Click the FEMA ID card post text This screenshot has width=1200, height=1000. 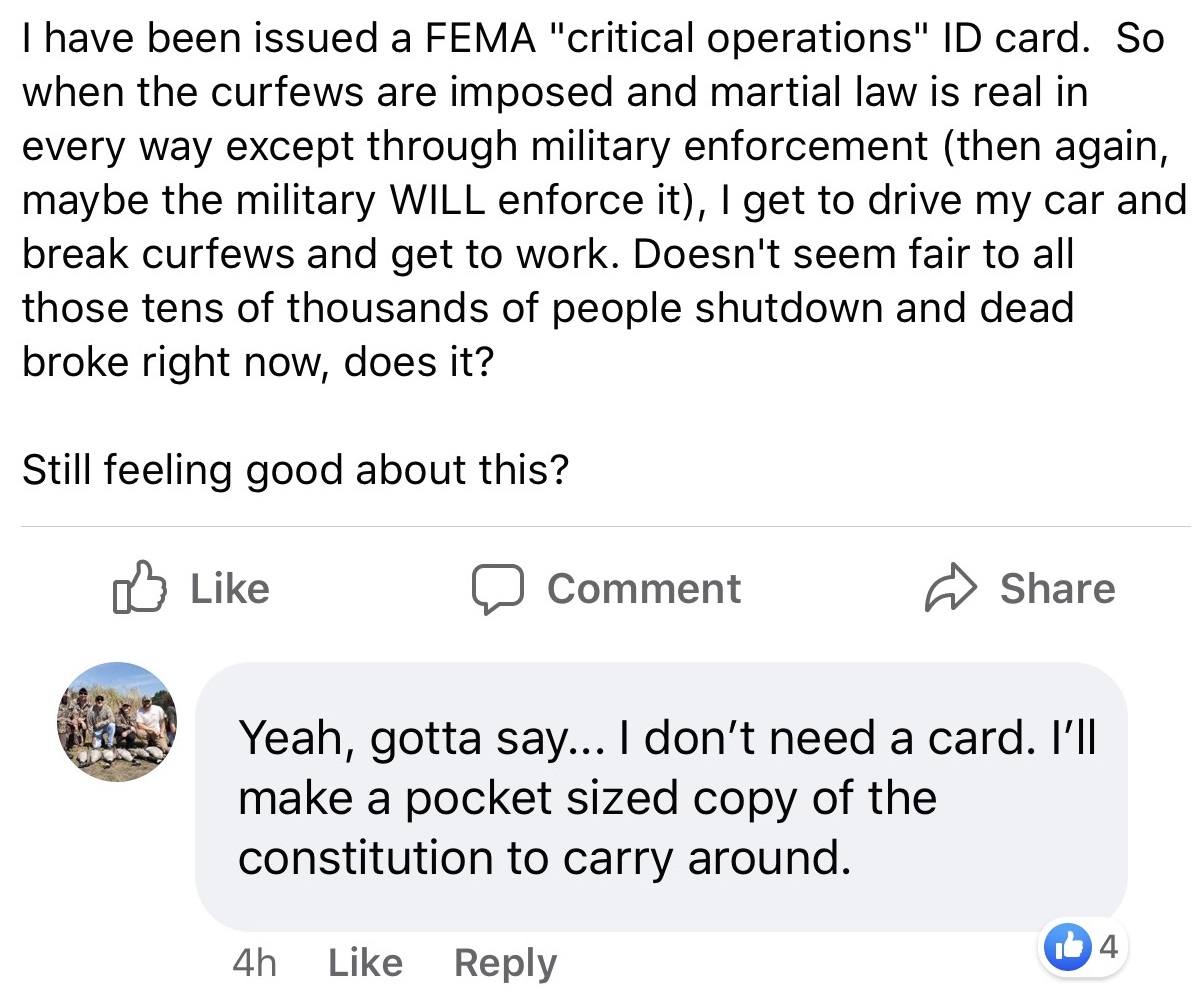600,200
